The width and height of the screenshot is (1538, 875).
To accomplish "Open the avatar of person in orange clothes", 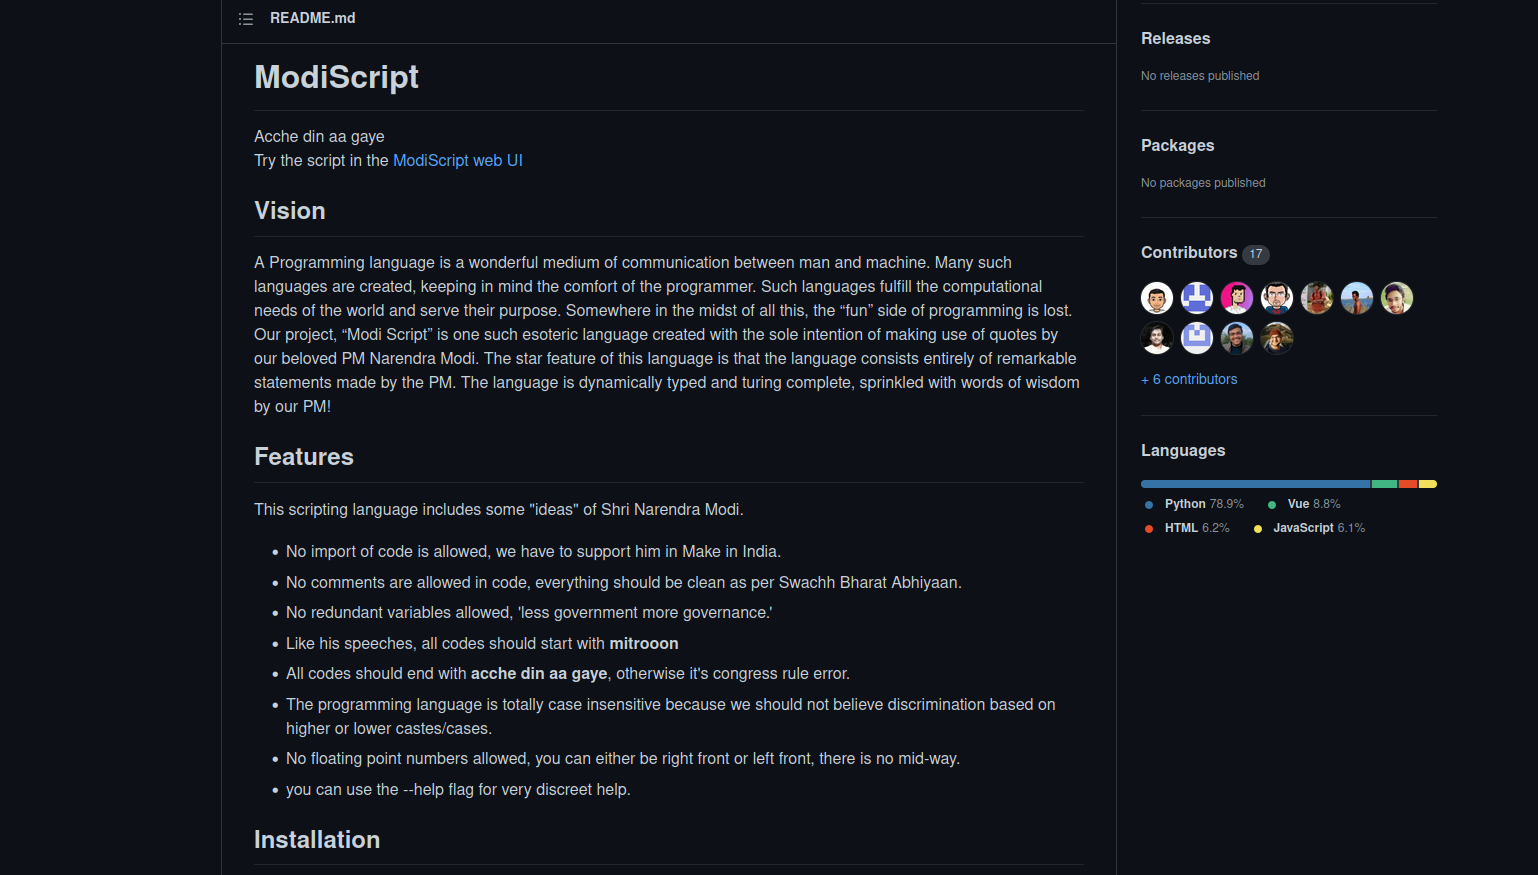I will (x=1317, y=298).
